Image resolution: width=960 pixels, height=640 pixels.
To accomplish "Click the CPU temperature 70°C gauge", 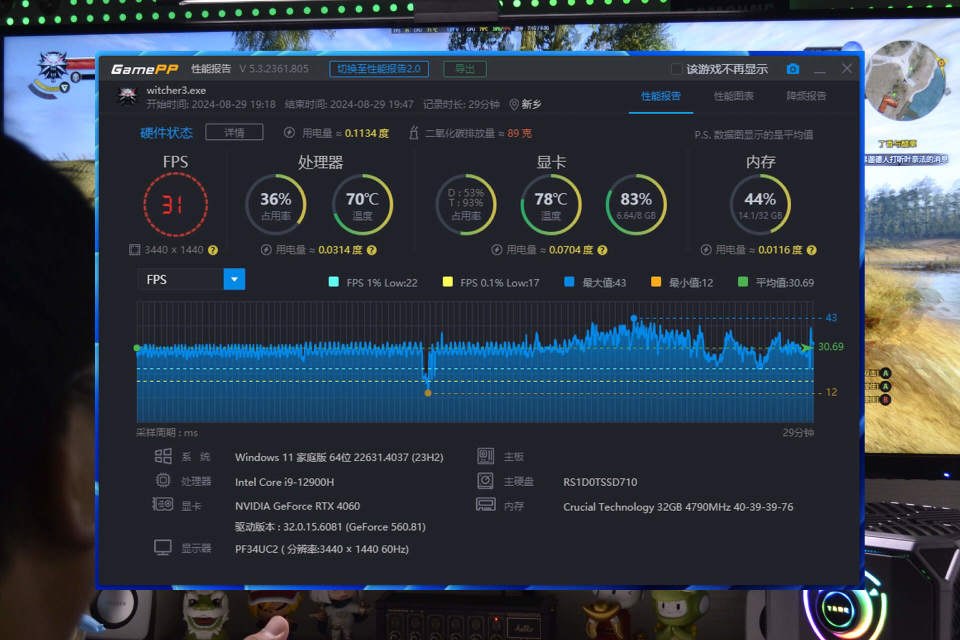I will 362,205.
